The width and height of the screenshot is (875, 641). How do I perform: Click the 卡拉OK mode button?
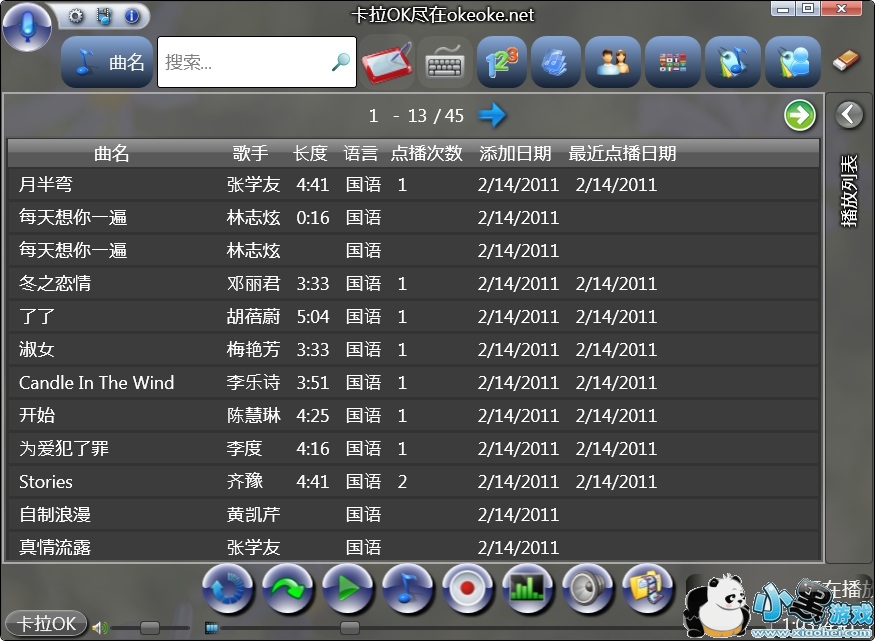[x=46, y=623]
